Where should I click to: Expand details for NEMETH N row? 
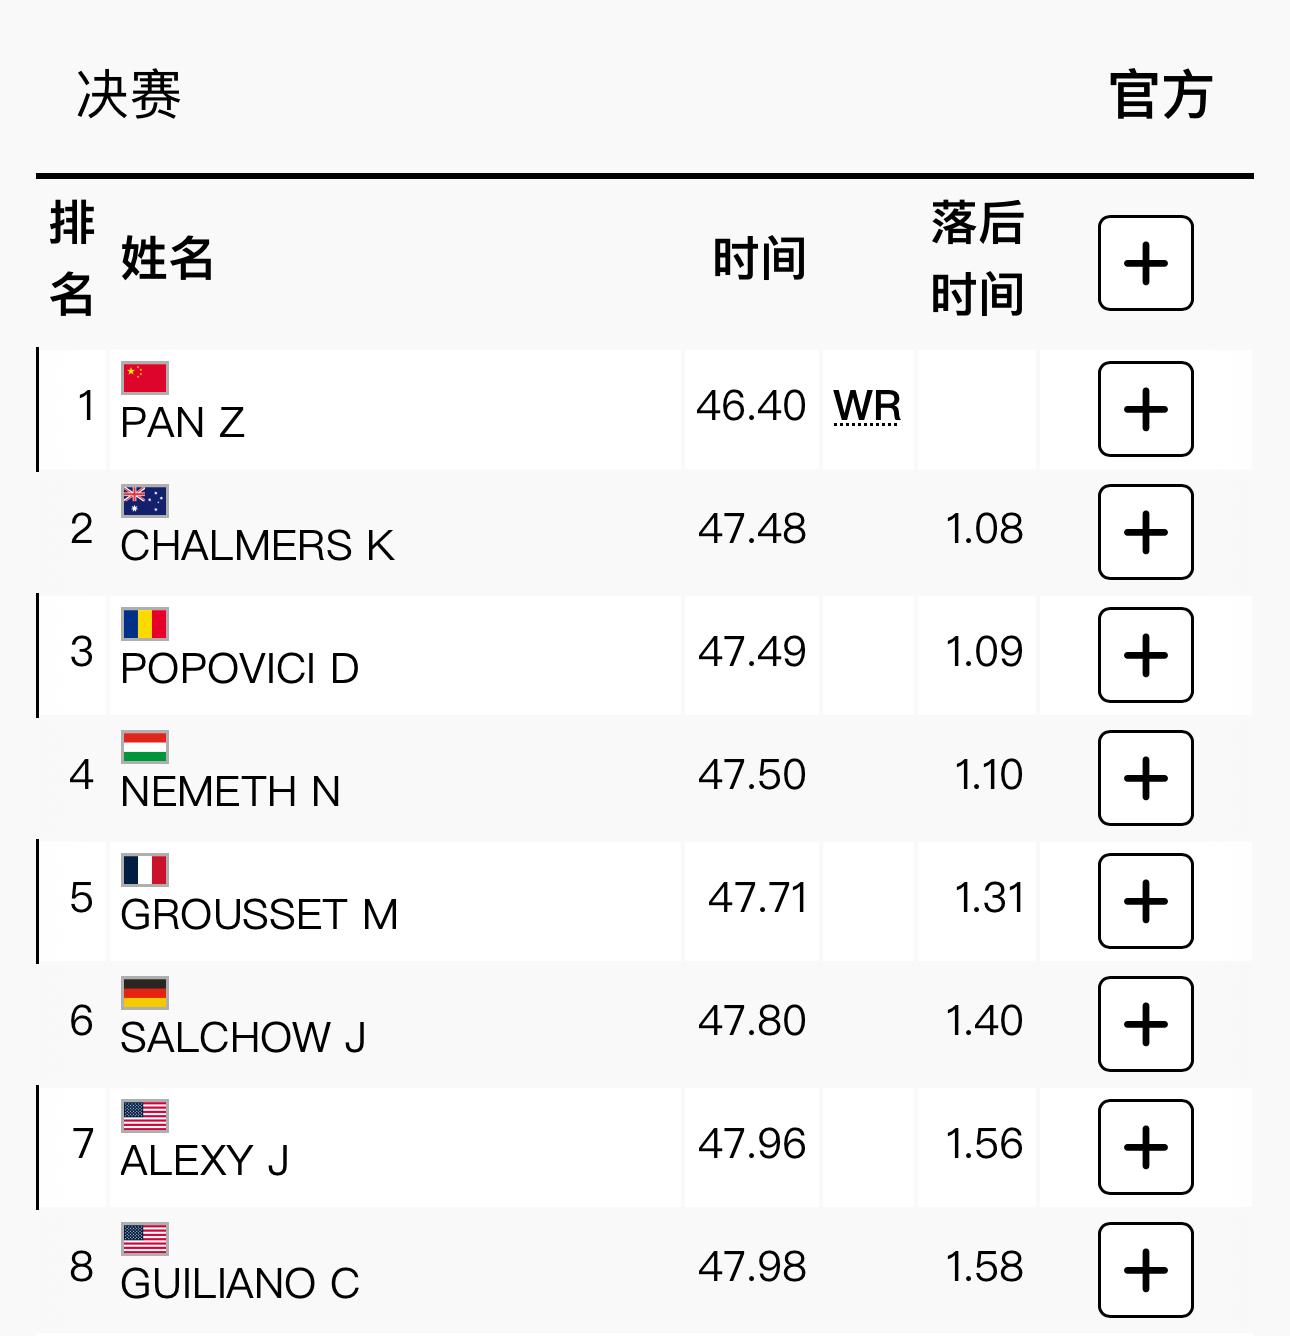1145,778
